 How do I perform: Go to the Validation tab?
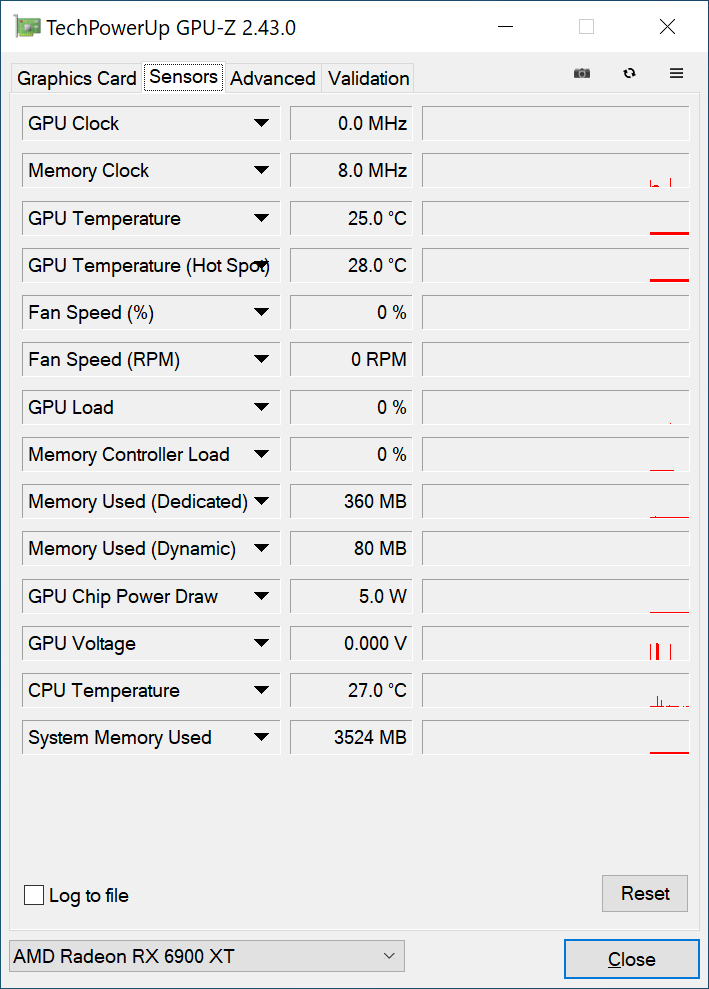(x=368, y=78)
